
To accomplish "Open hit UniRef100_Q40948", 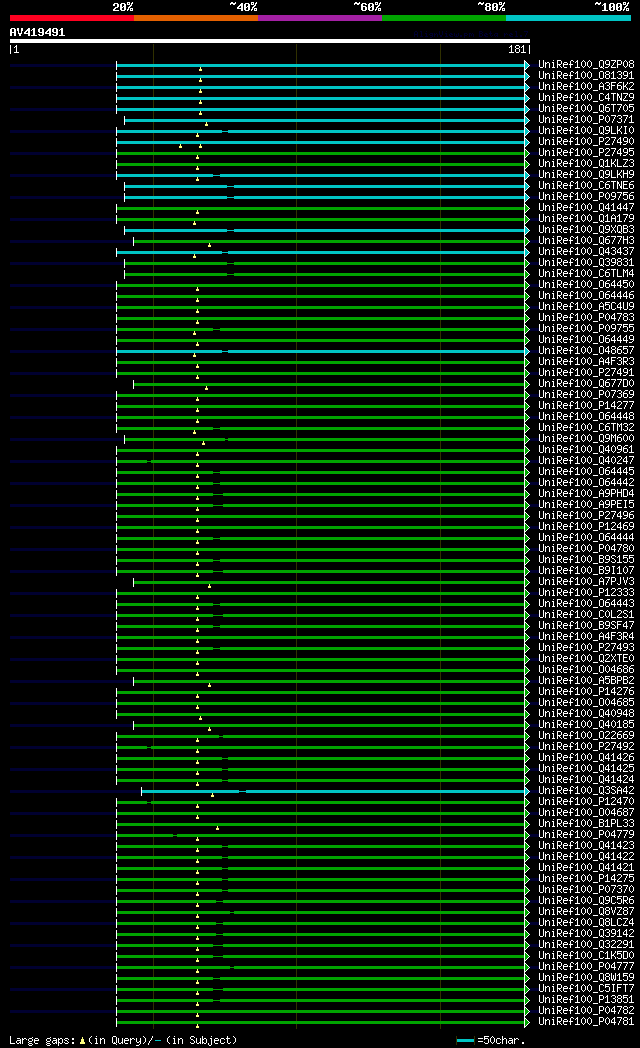I will pyautogui.click(x=587, y=714).
